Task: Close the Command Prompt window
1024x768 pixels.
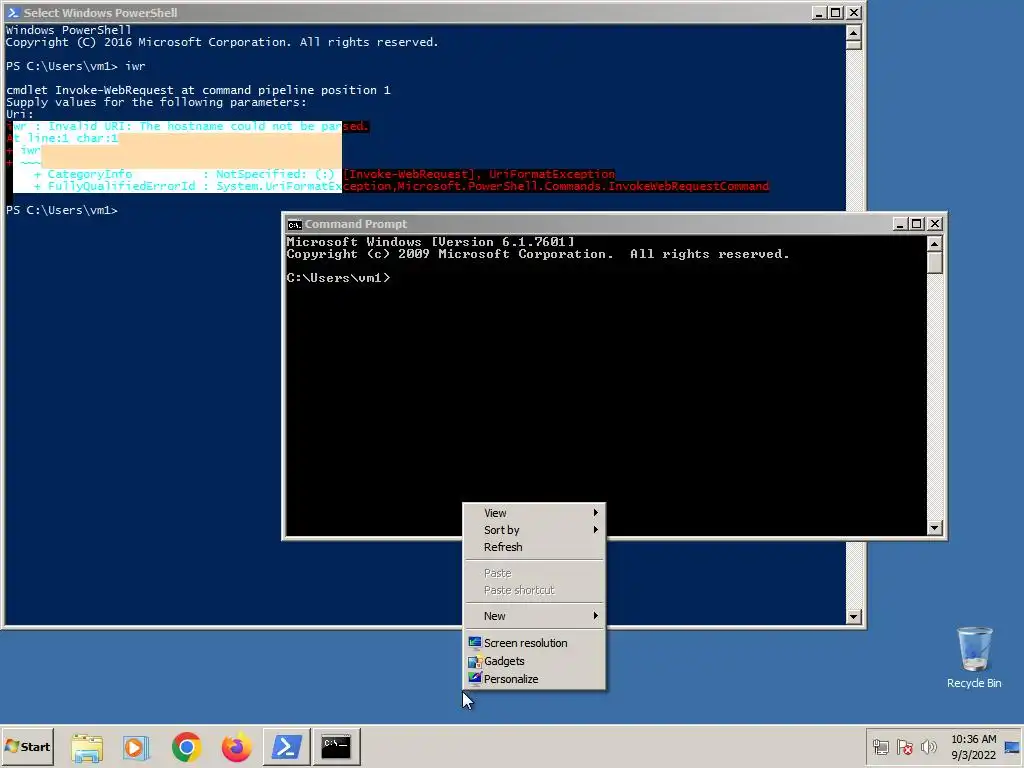Action: click(935, 224)
